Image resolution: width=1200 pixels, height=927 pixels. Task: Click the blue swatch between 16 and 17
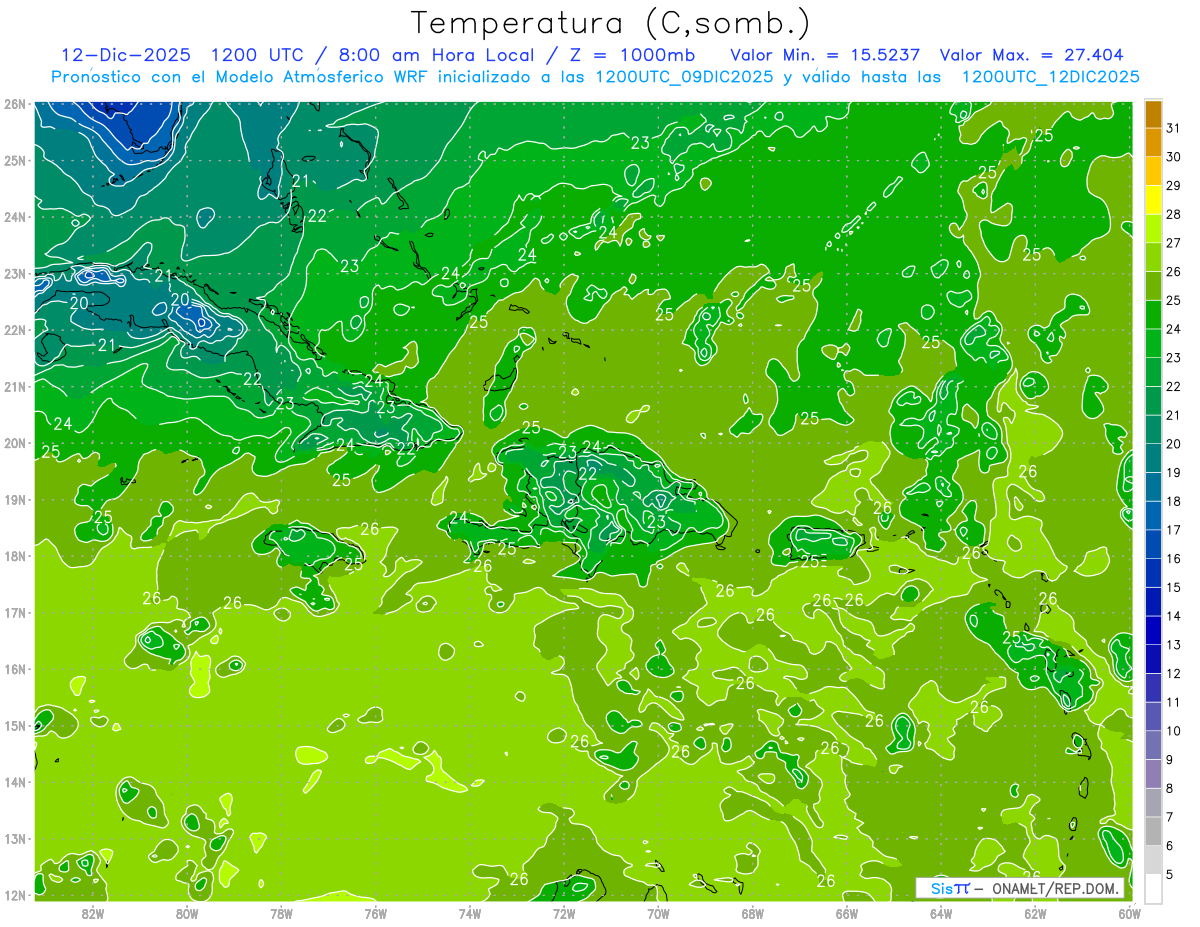[1153, 545]
